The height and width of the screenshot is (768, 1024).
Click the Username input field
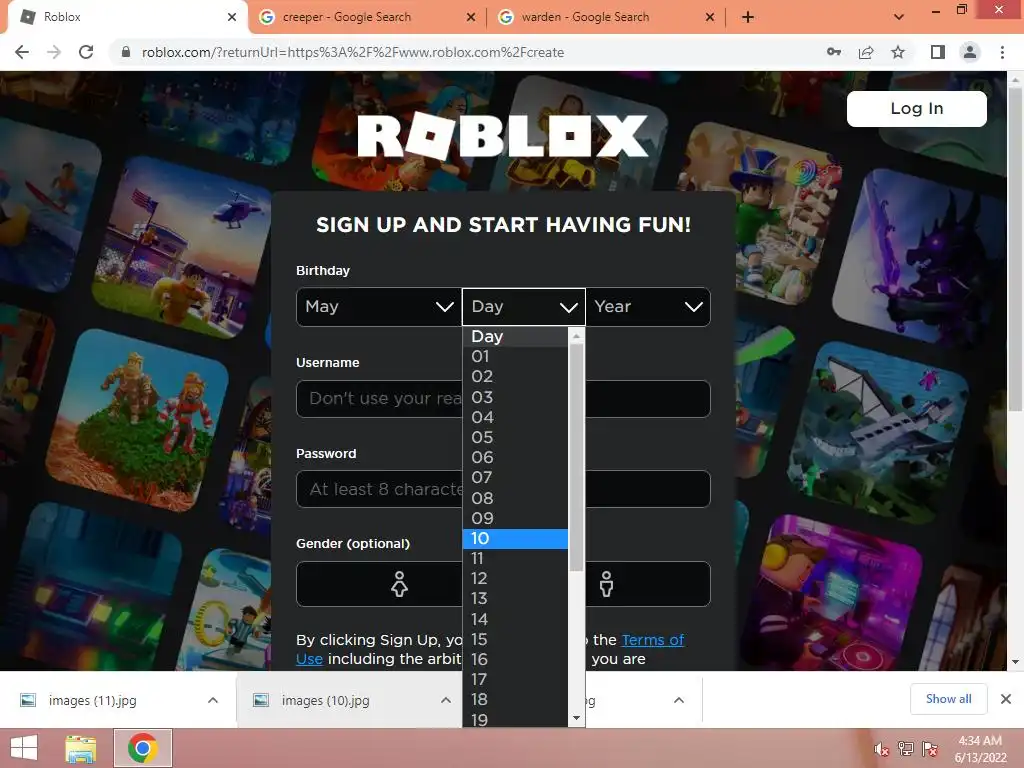coord(503,398)
